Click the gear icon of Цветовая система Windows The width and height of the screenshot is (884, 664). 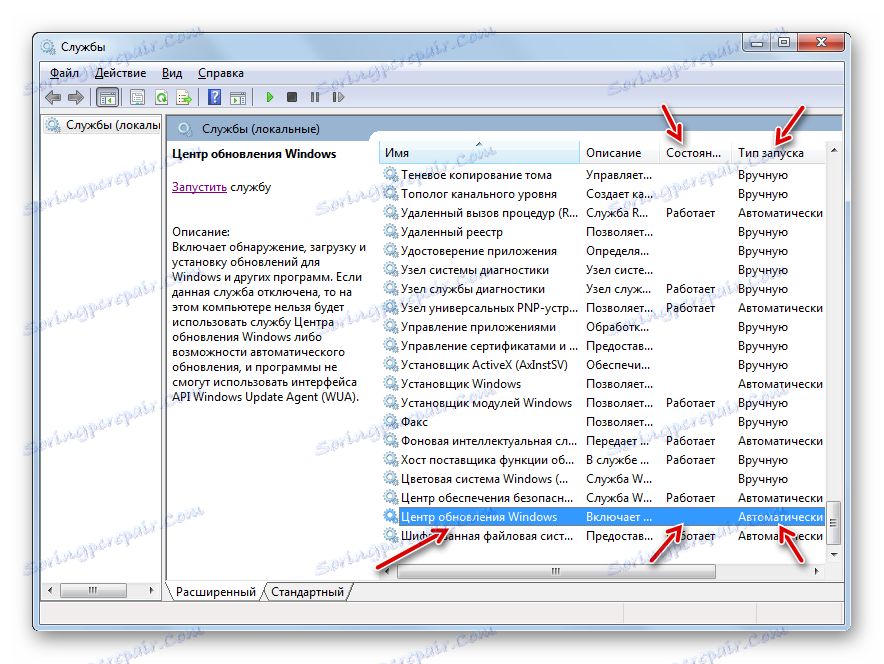390,478
